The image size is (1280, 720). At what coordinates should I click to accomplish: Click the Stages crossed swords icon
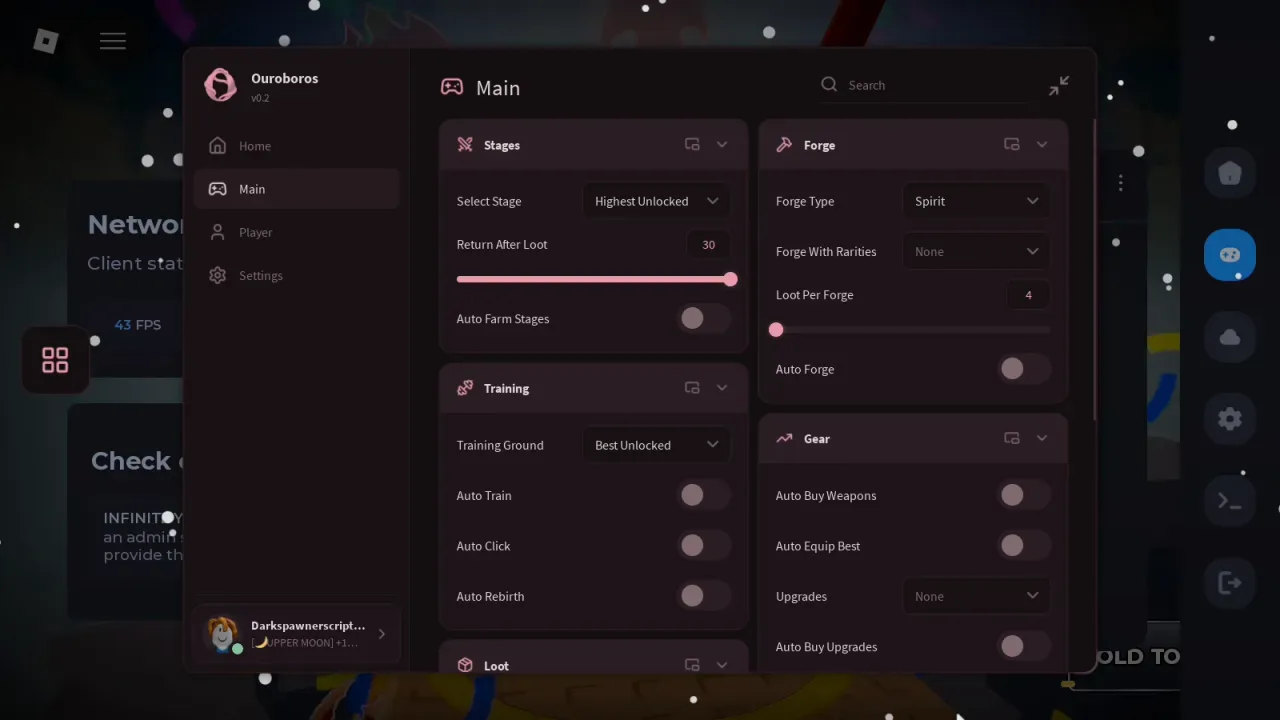pyautogui.click(x=465, y=145)
